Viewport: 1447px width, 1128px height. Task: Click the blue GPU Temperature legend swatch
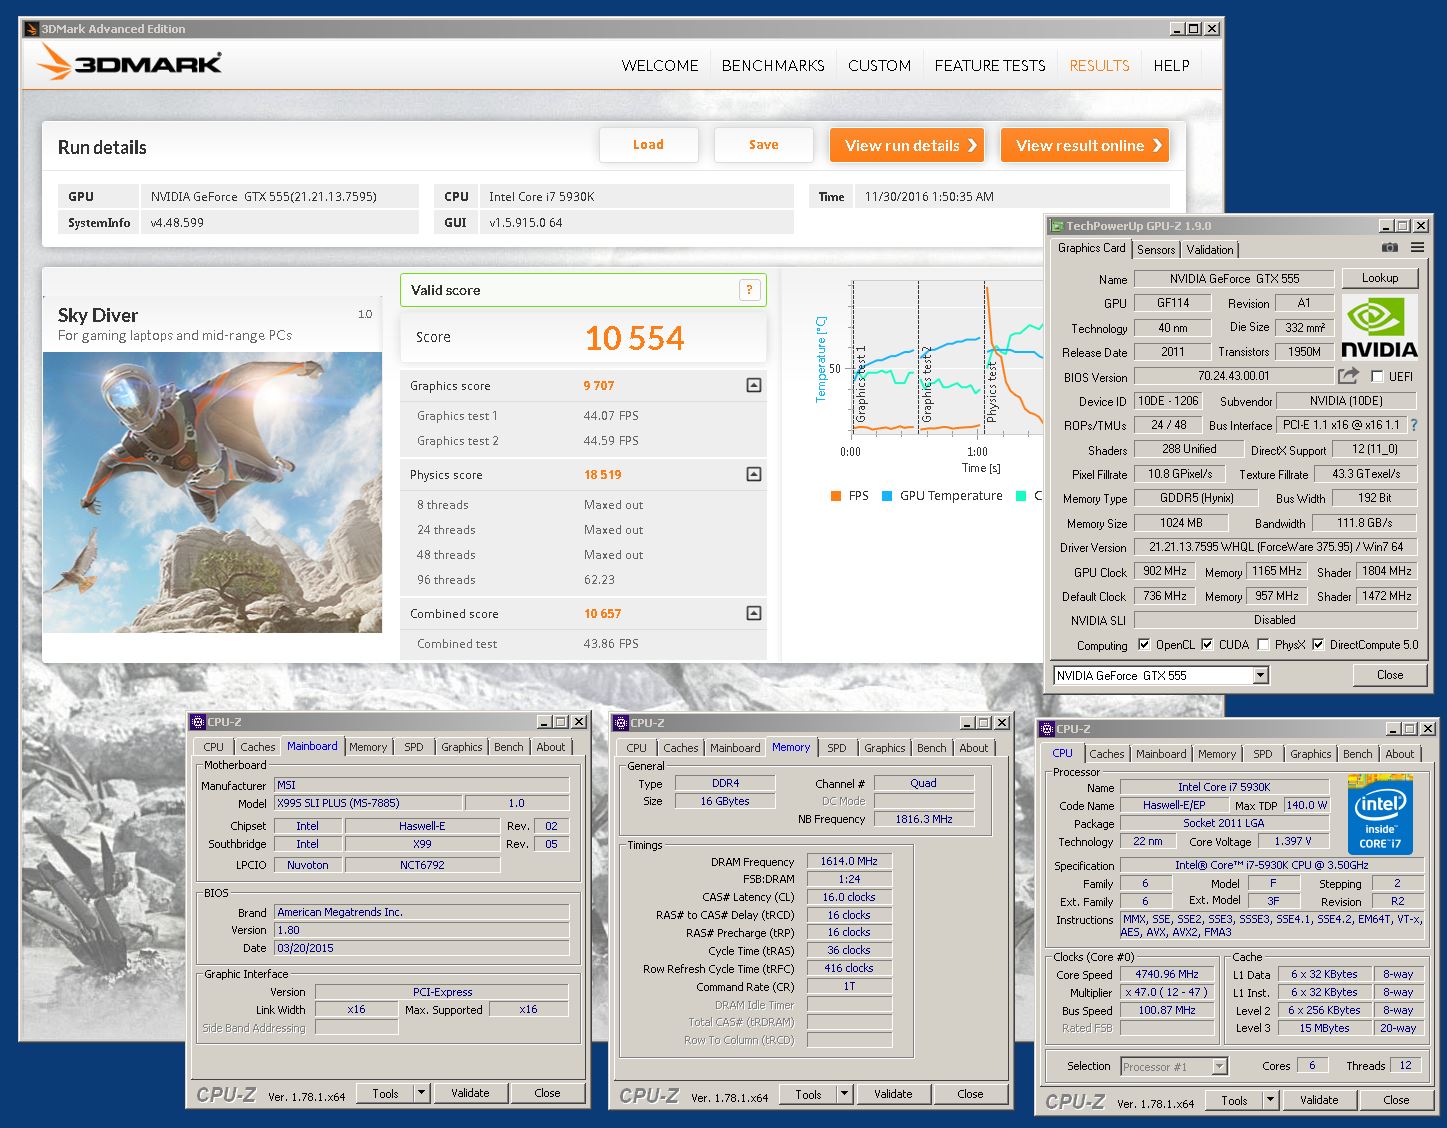tap(887, 496)
